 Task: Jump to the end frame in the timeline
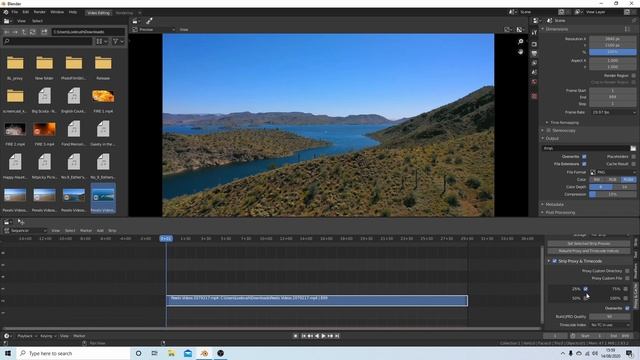(x=337, y=336)
